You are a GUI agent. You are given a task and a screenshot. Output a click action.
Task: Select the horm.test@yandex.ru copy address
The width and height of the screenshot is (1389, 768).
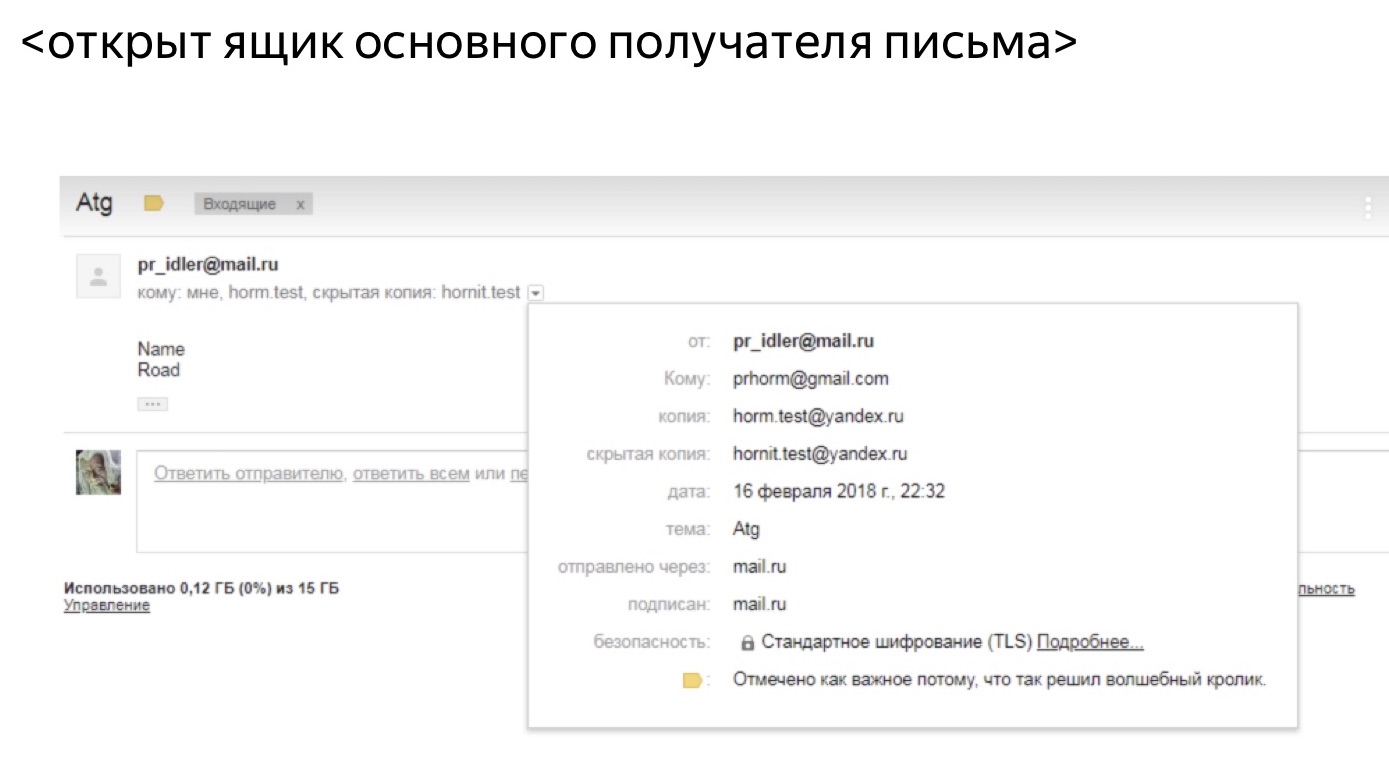[x=818, y=416]
